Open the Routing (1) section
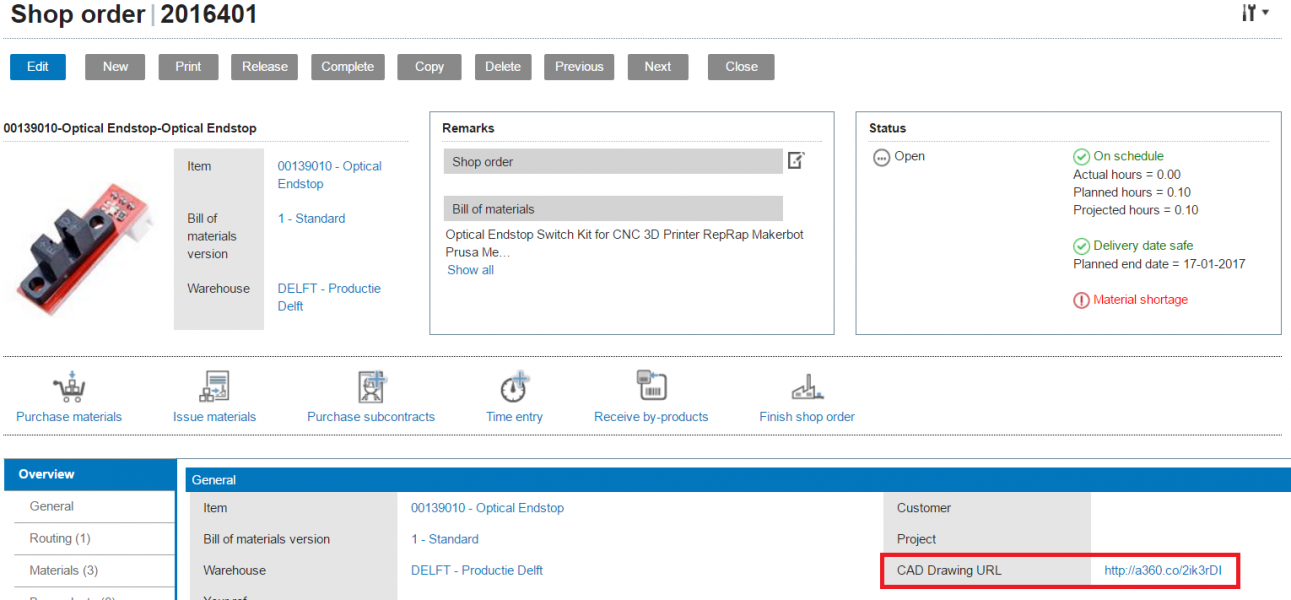This screenshot has width=1291, height=600. (60, 538)
